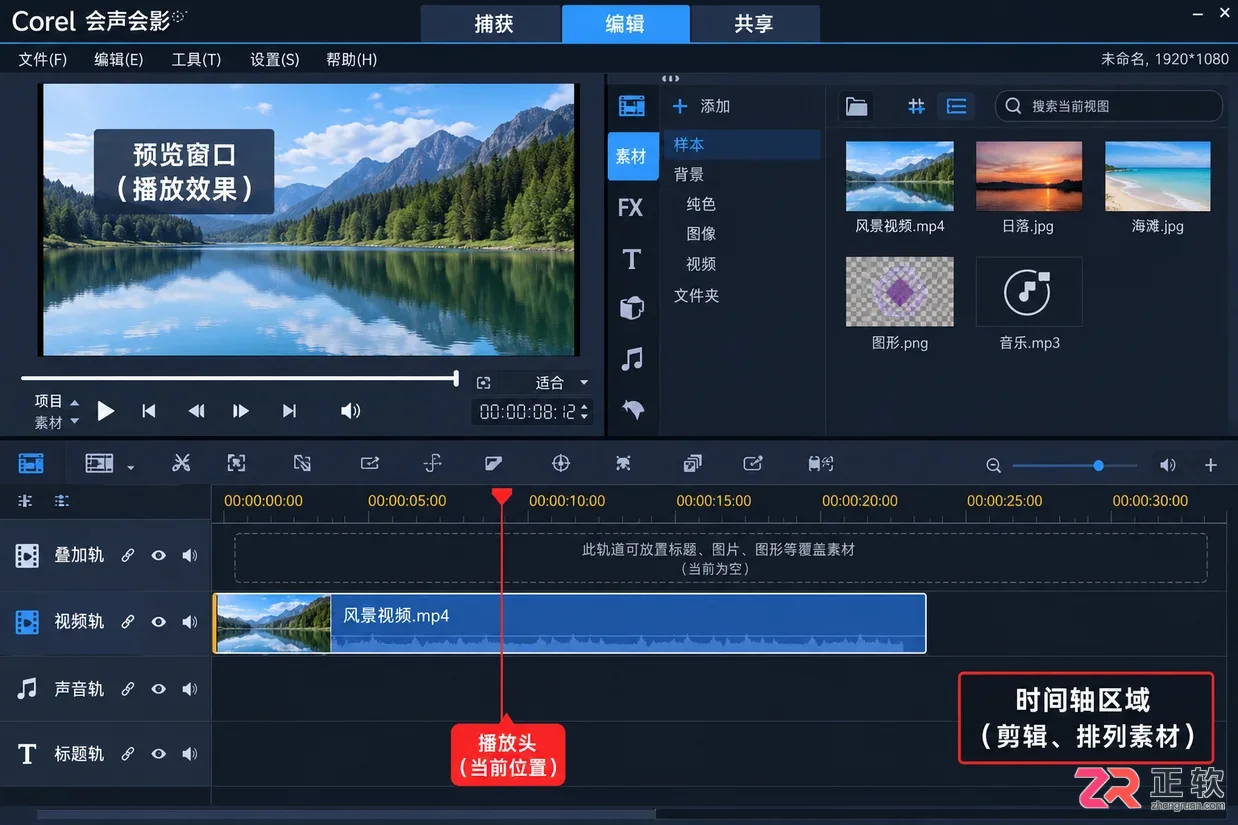Click the preview scrubber bar
1238x825 pixels.
[x=239, y=378]
